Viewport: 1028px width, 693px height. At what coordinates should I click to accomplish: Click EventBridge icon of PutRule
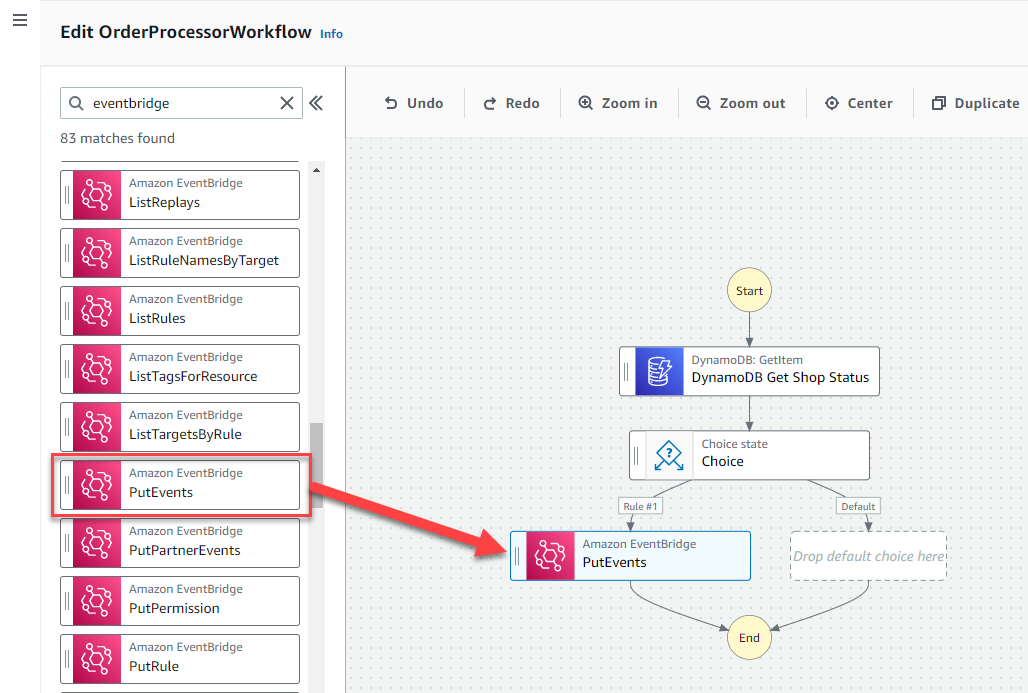coord(97,659)
